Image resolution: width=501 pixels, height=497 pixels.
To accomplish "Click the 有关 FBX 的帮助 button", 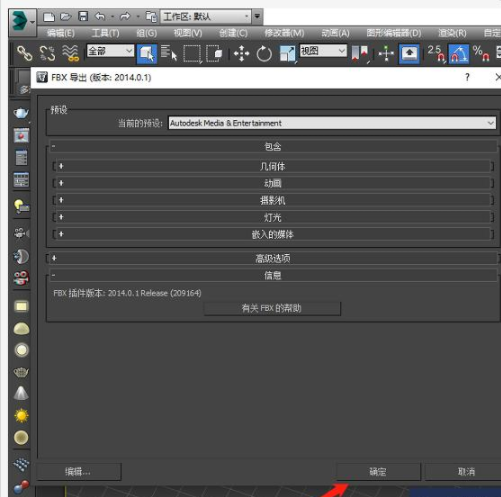I will pos(272,308).
